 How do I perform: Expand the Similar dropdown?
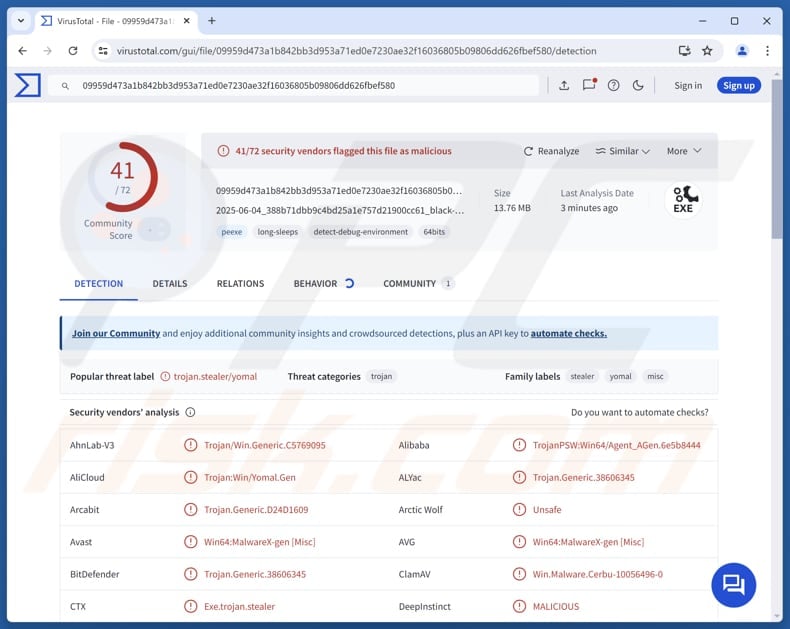622,151
